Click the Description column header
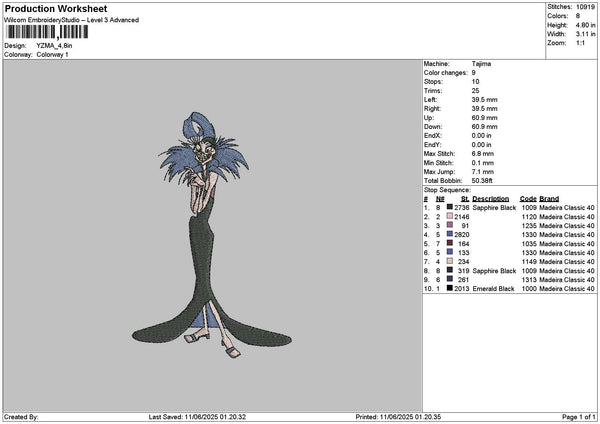 (x=493, y=198)
